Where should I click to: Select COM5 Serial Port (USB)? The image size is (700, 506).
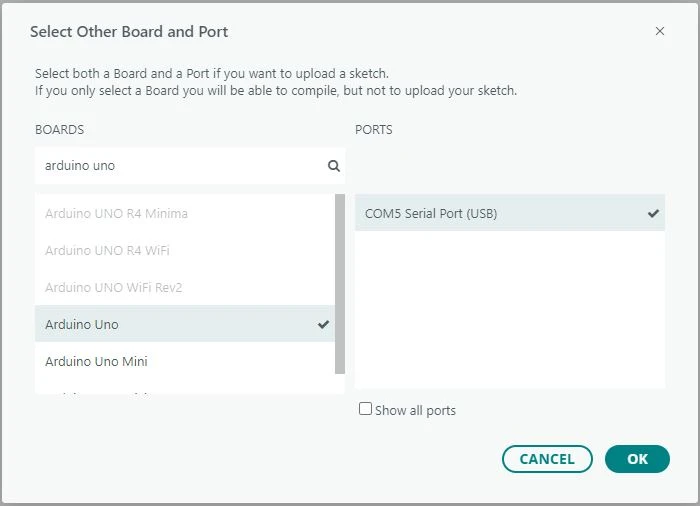click(x=431, y=214)
